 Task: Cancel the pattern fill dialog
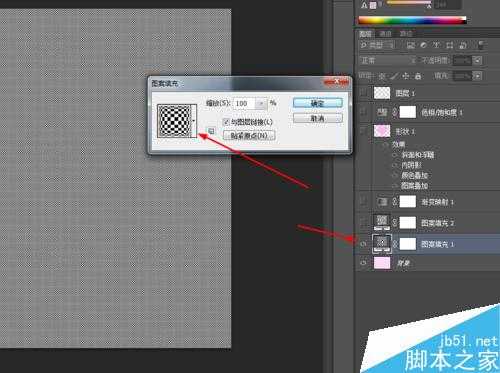point(317,118)
